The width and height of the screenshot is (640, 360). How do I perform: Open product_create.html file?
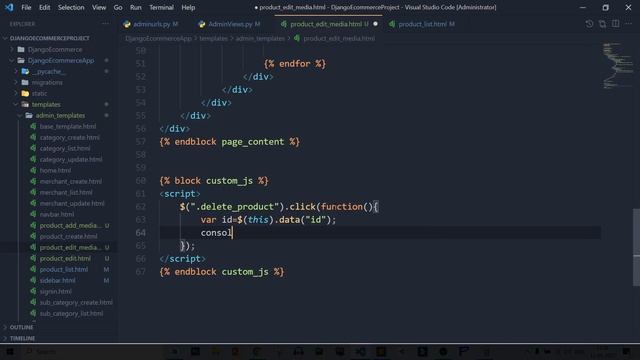(x=68, y=236)
